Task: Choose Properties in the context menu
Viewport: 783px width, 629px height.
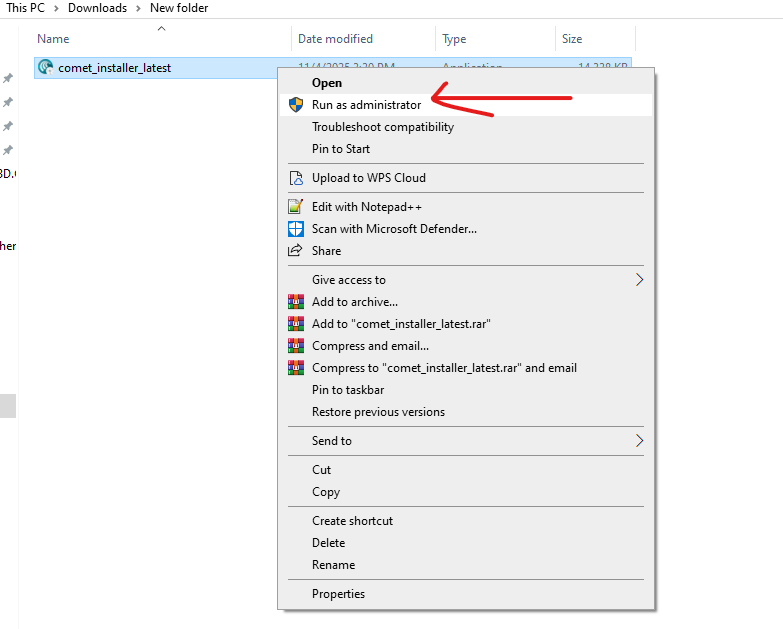Action: [338, 594]
